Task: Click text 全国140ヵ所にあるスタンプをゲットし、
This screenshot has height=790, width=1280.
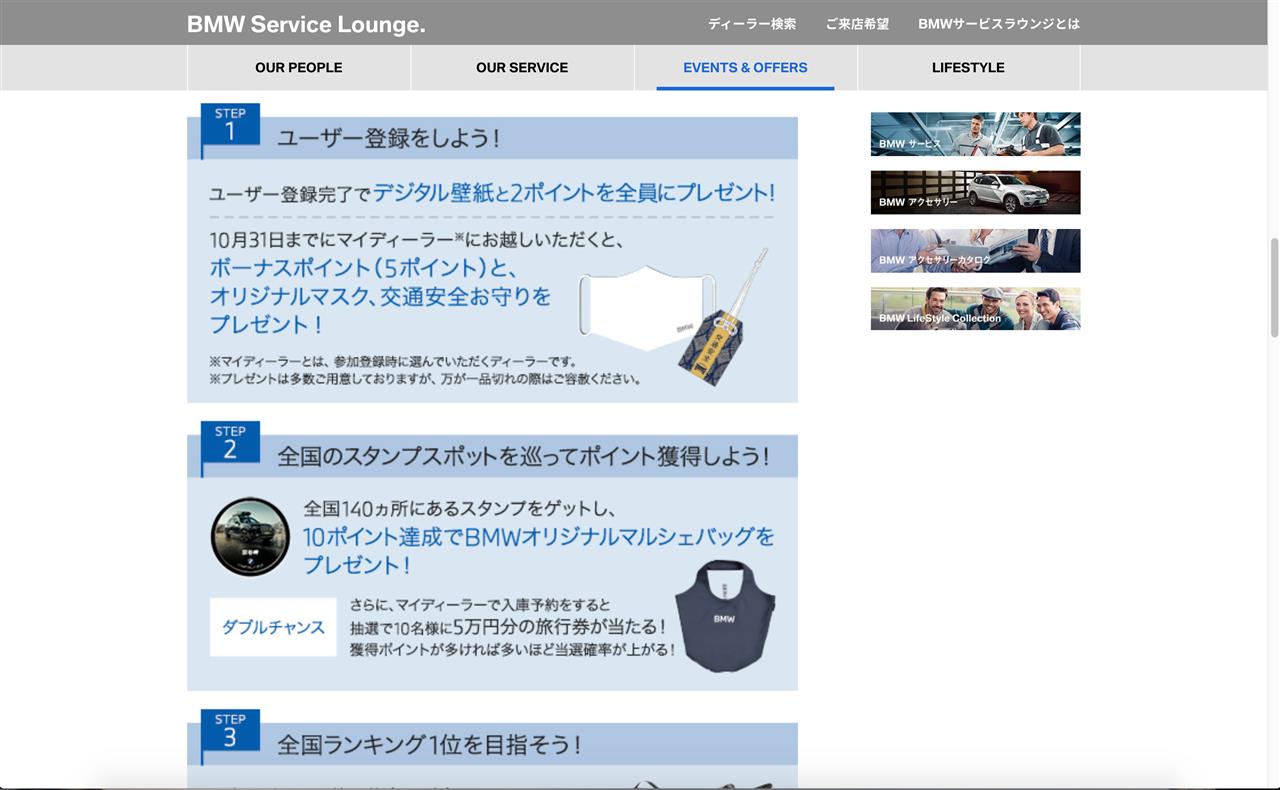Action: (x=459, y=508)
